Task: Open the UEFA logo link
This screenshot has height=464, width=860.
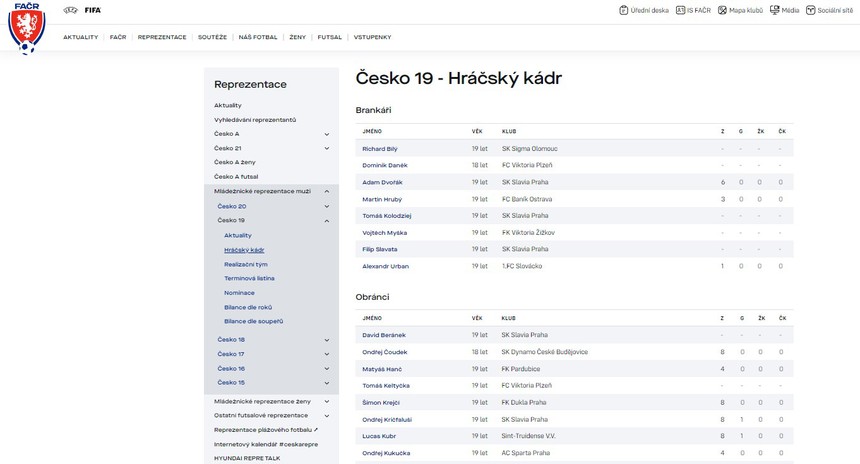Action: point(70,10)
